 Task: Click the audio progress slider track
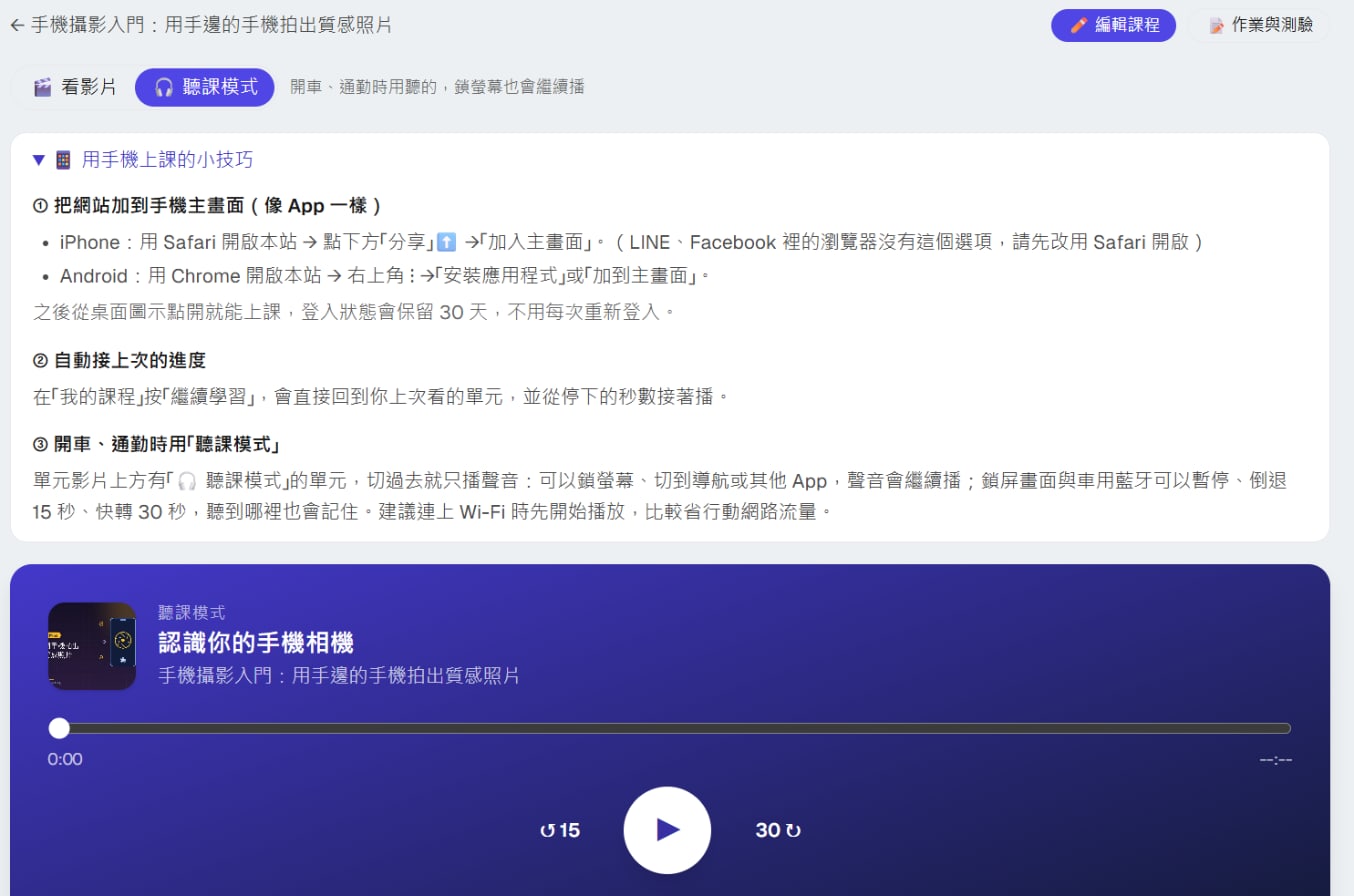[x=669, y=728]
